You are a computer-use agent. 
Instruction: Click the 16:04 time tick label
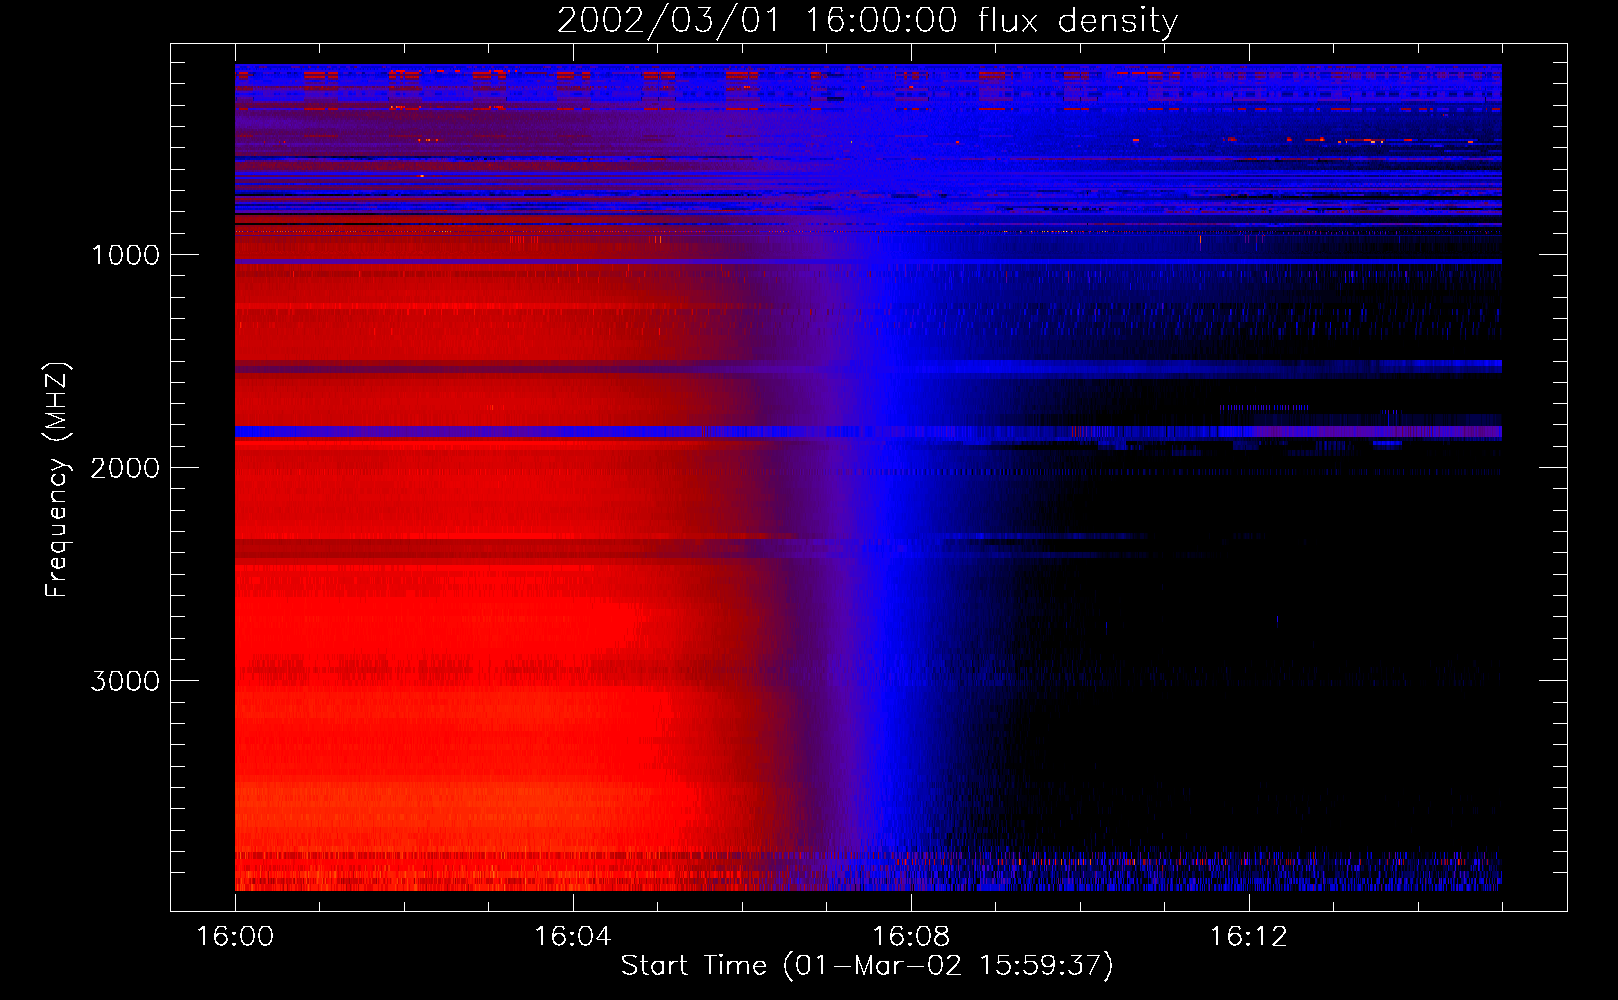click(x=573, y=937)
